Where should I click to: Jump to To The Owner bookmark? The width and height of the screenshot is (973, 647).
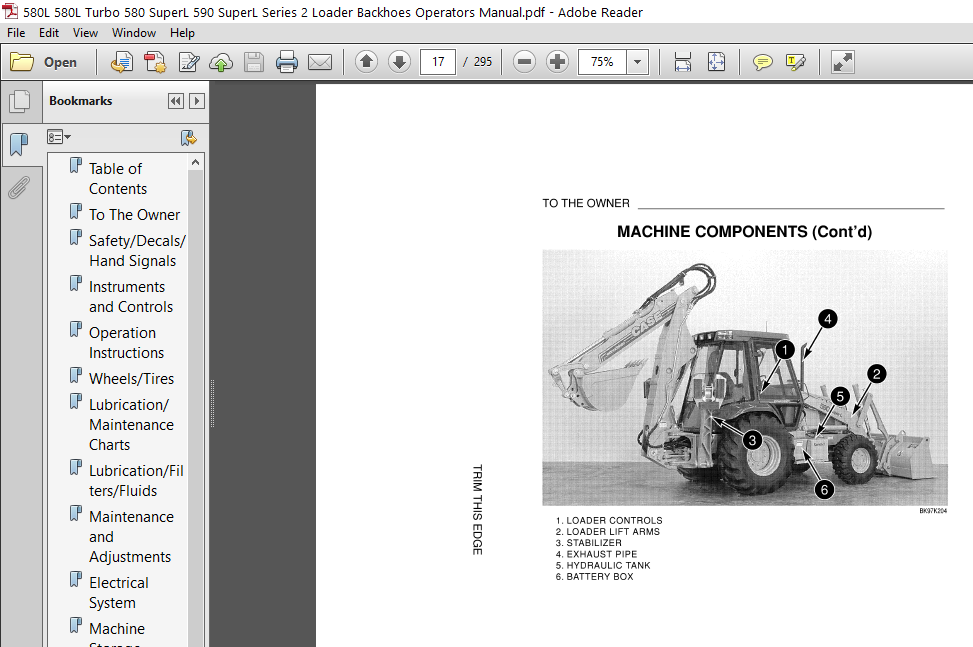(135, 215)
